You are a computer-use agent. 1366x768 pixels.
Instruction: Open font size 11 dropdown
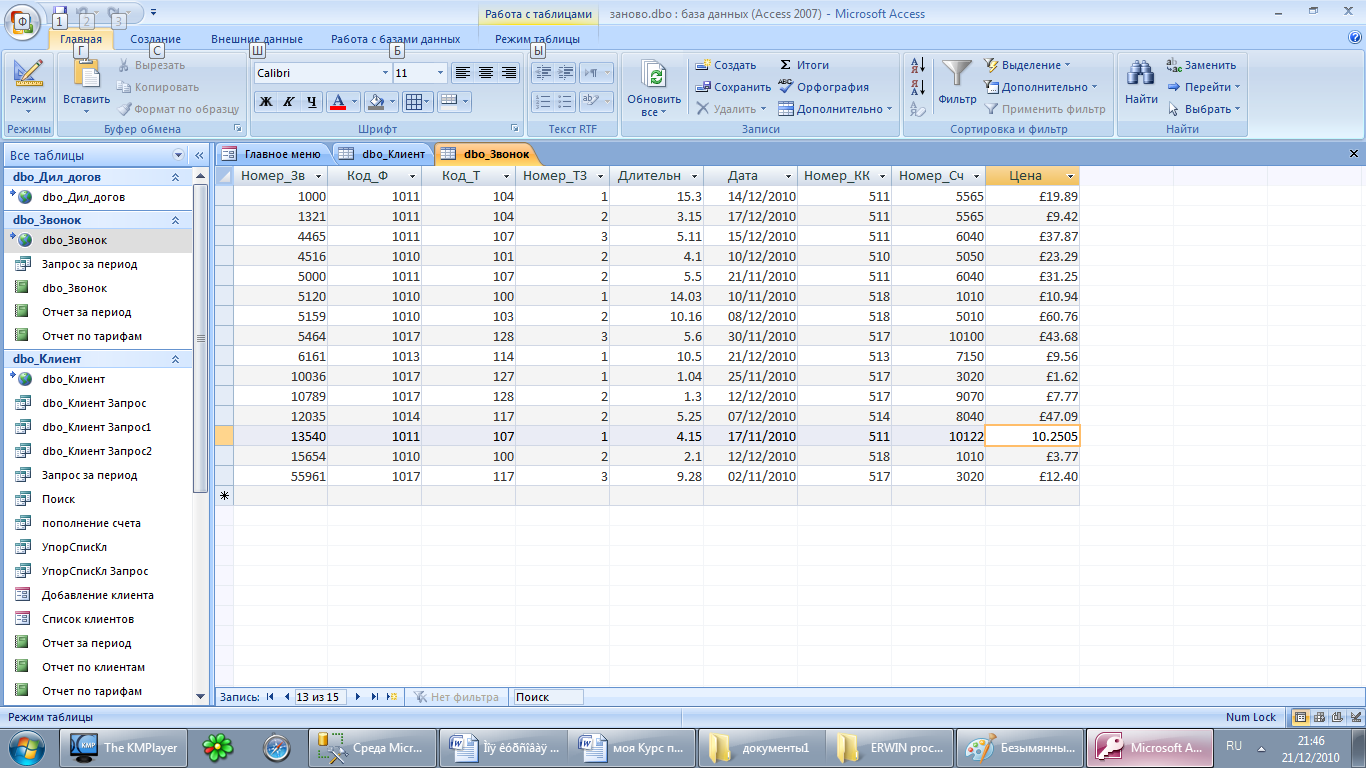point(440,73)
